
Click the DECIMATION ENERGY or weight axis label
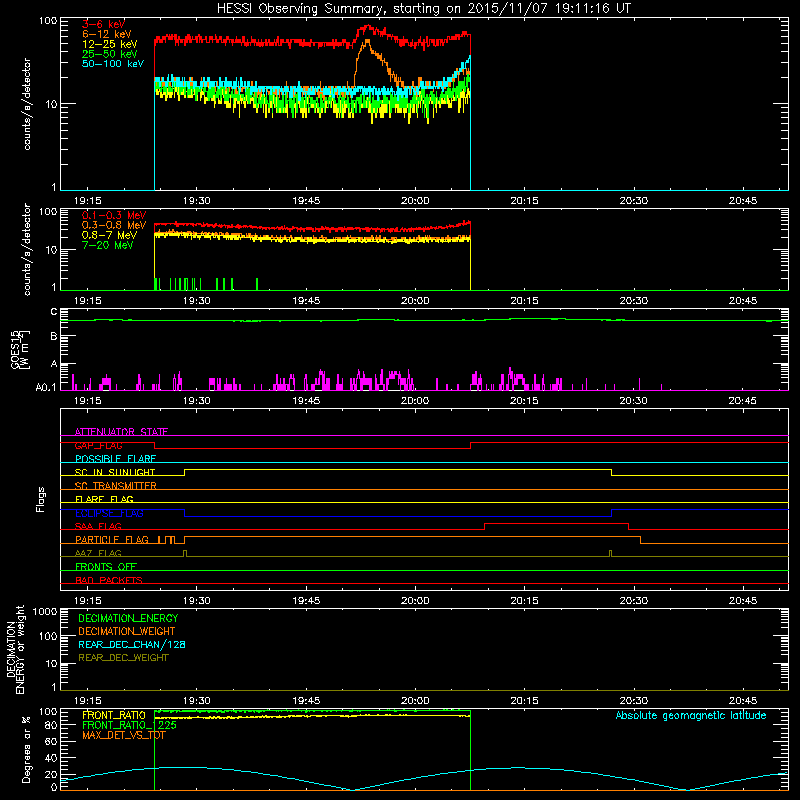coord(15,649)
